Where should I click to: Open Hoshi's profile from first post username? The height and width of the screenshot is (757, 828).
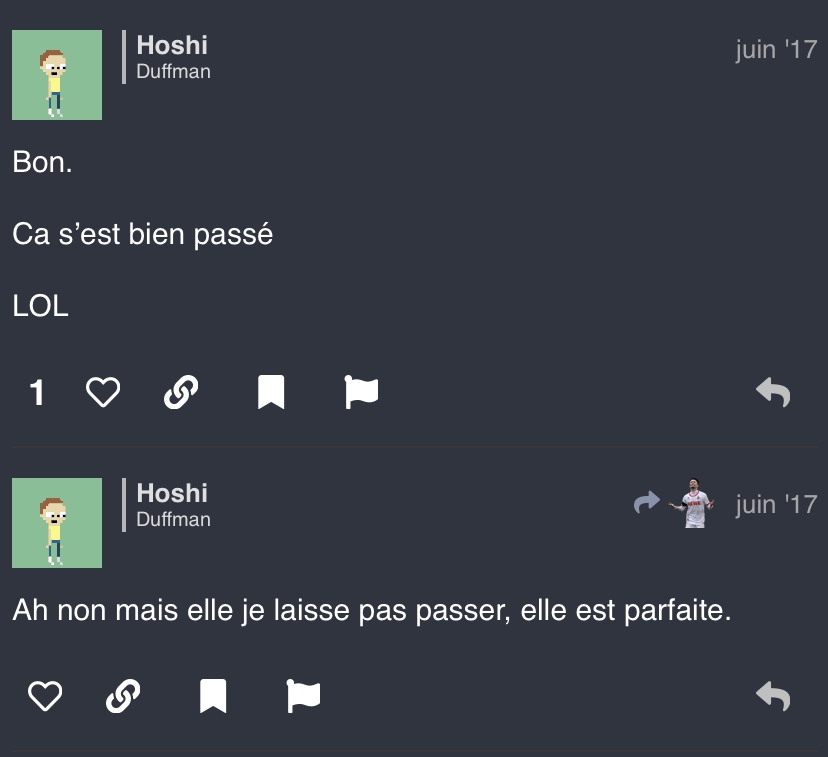172,45
